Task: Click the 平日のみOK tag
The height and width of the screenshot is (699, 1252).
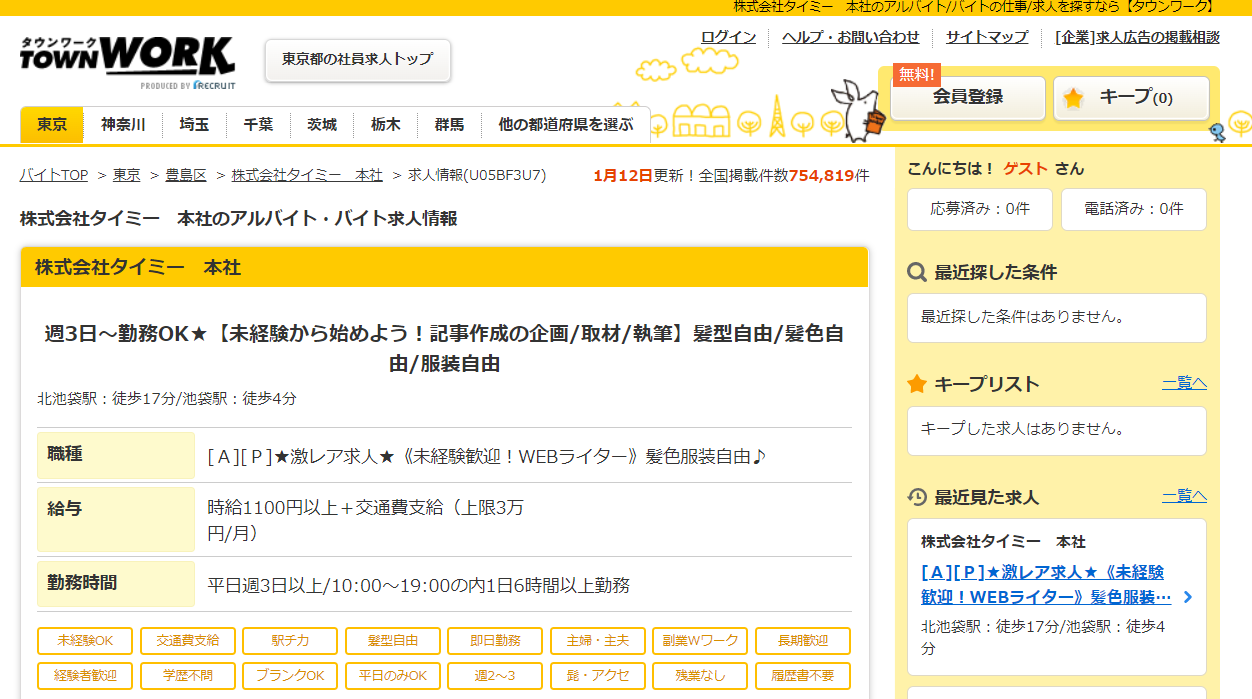Action: (x=392, y=676)
